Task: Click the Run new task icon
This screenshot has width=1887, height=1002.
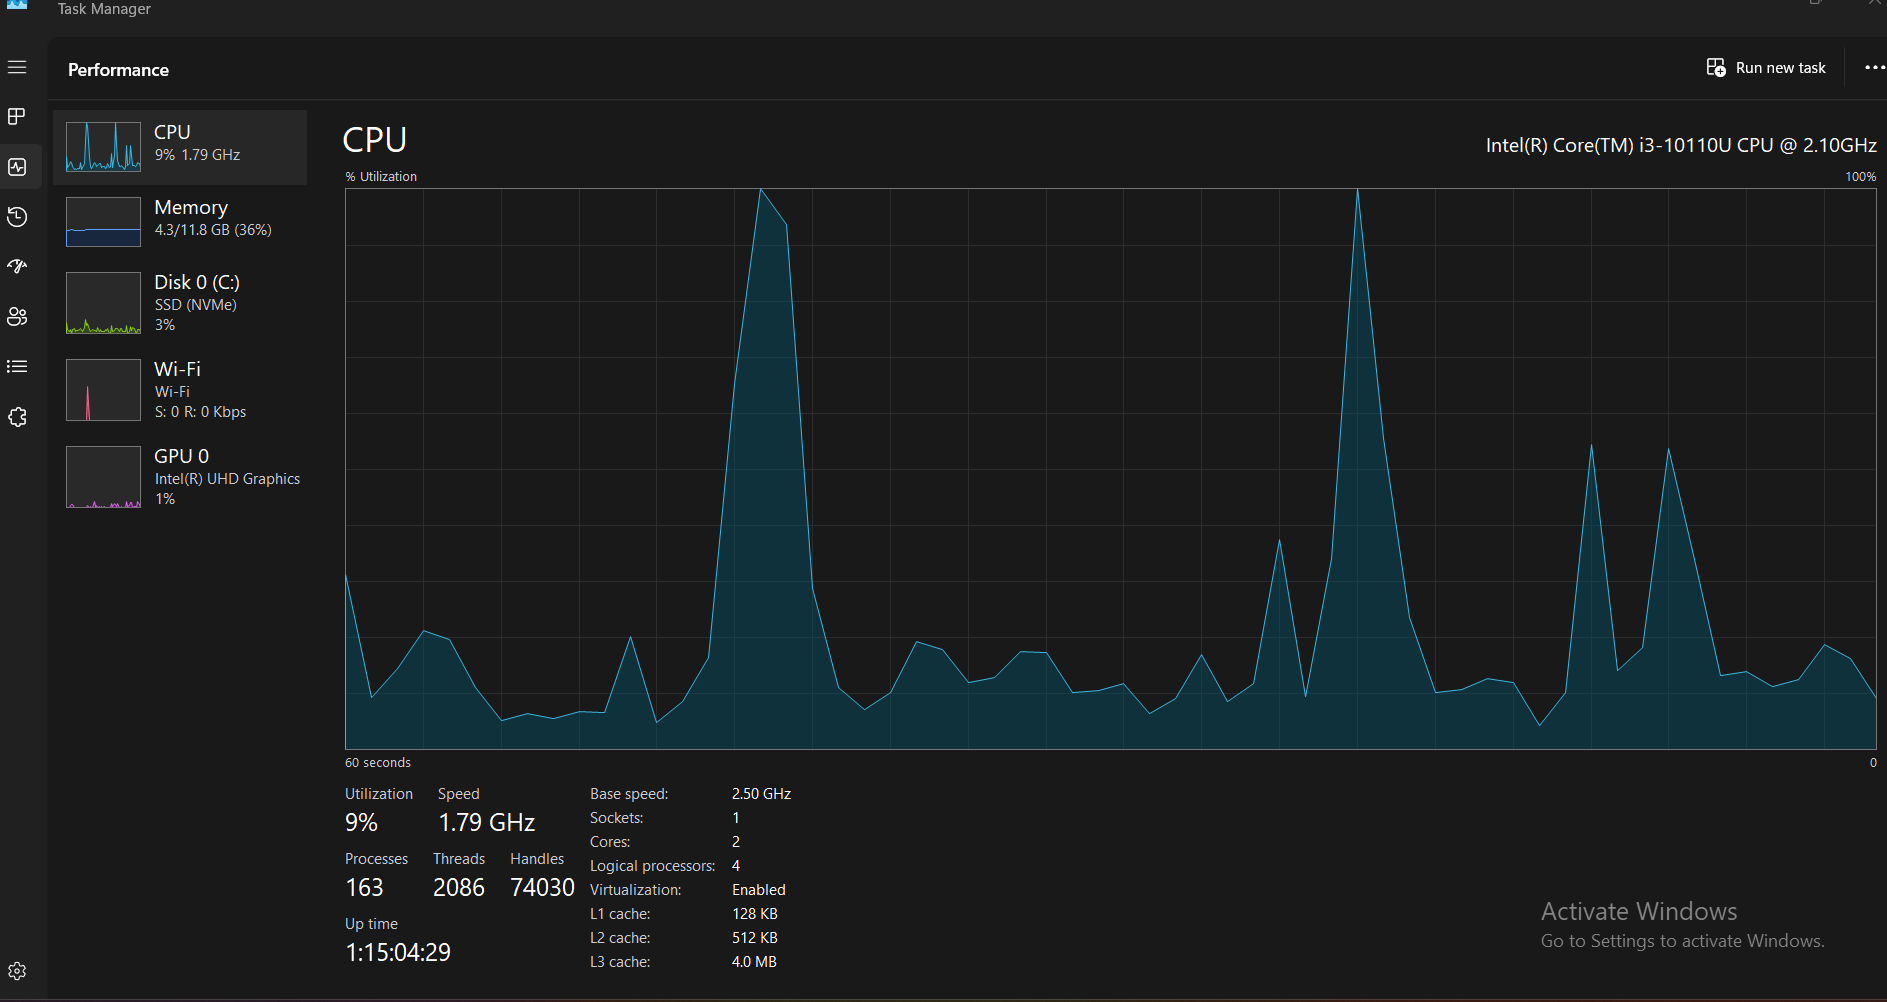Action: tap(1716, 68)
